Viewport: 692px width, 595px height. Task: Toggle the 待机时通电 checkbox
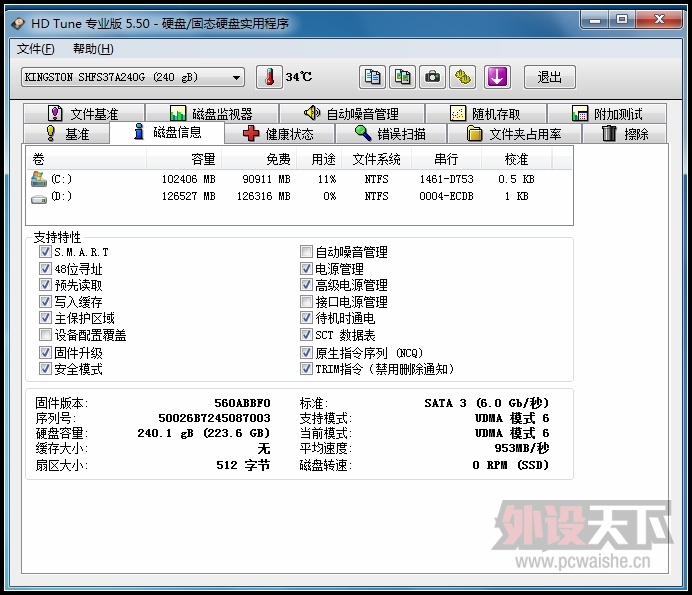click(306, 318)
